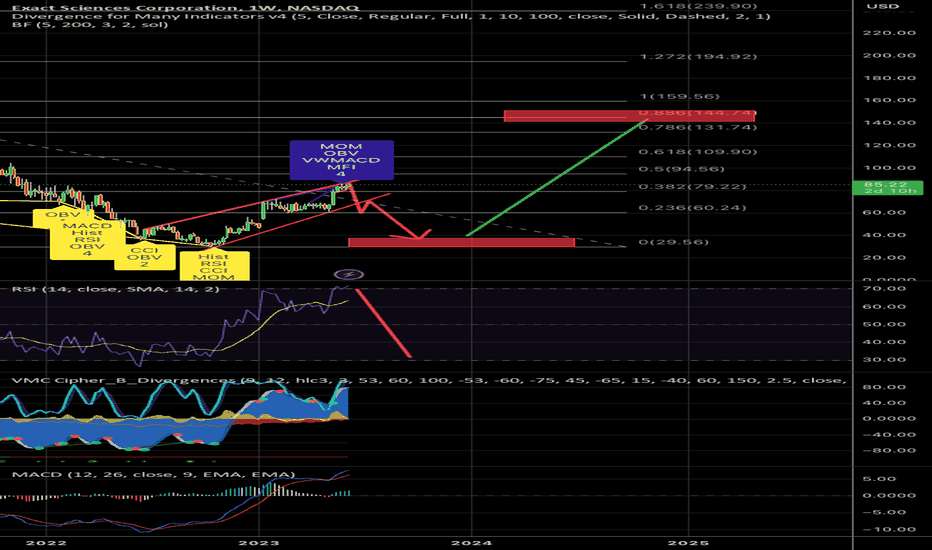The width and height of the screenshot is (932, 550).
Task: Click the 0.786(131.74) Fibonacci level label
Action: click(x=698, y=127)
